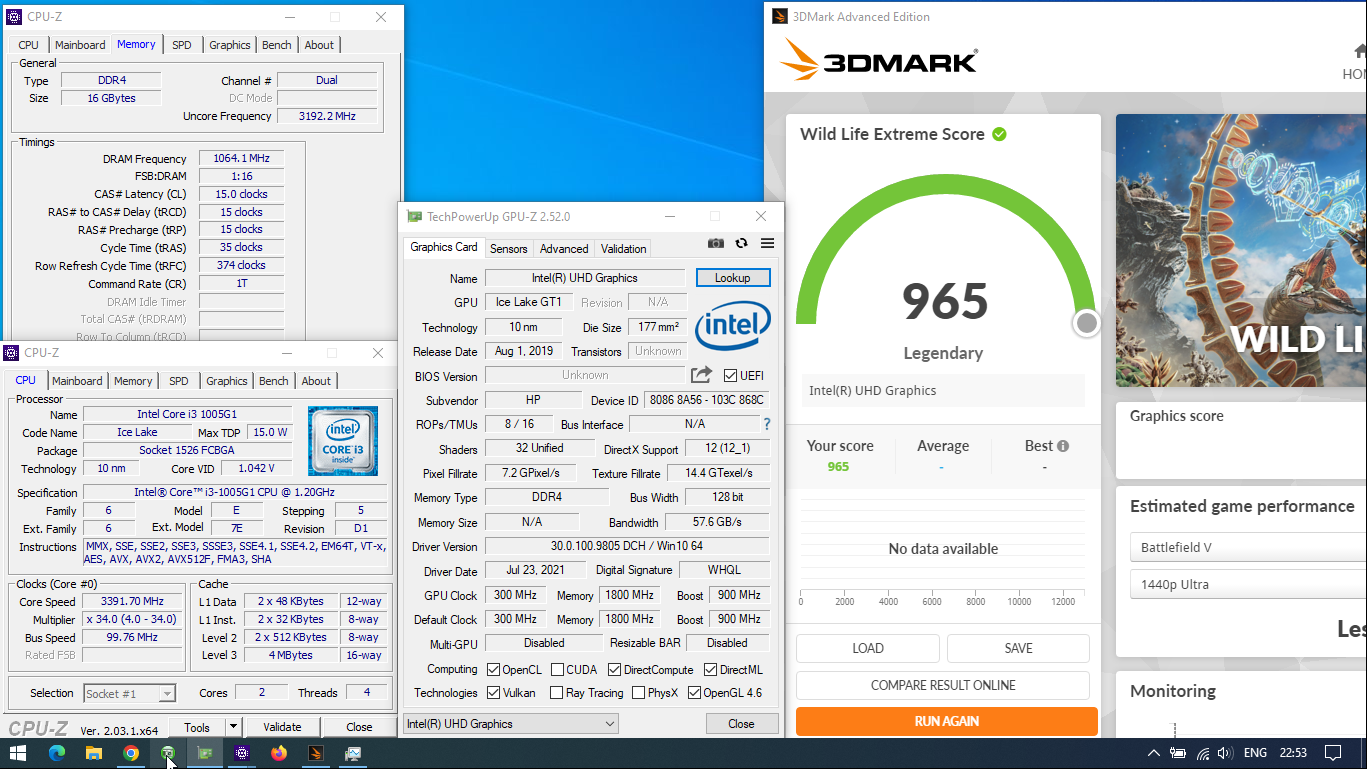Click the CPU-Z taskbar icon
Screen dimensions: 1367x769
coord(242,753)
